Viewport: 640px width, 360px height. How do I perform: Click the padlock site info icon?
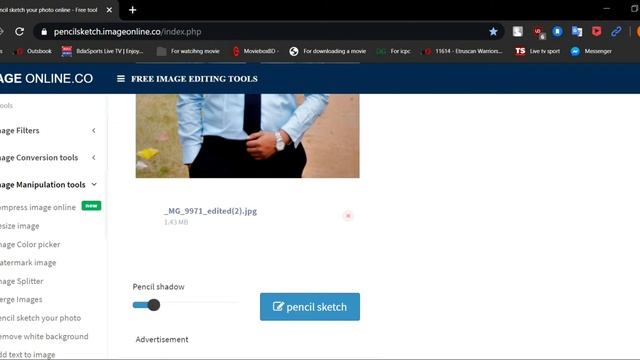pos(44,32)
